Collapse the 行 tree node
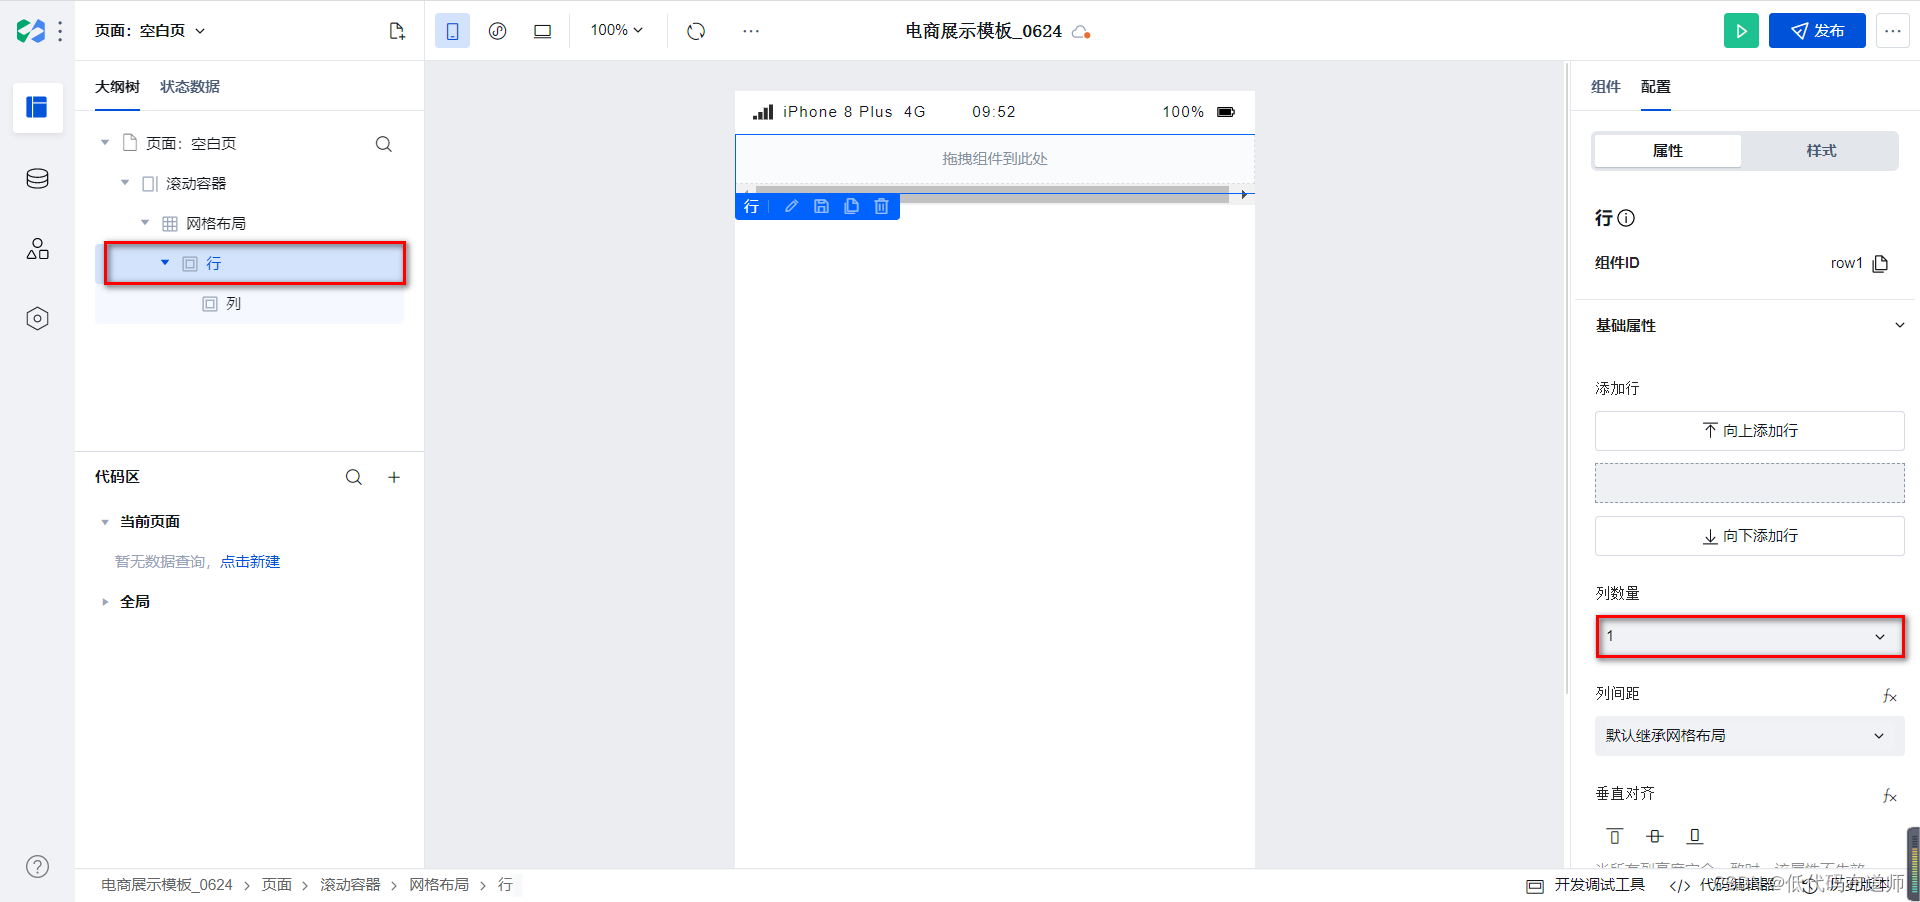Image resolution: width=1920 pixels, height=902 pixels. tap(165, 263)
